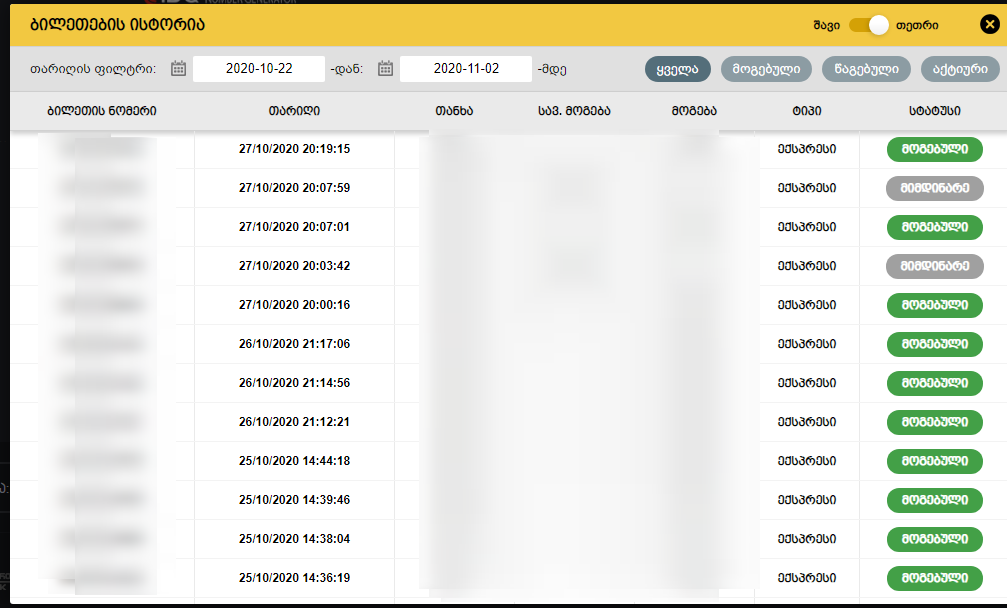Select the ყველა filter button

point(678,69)
